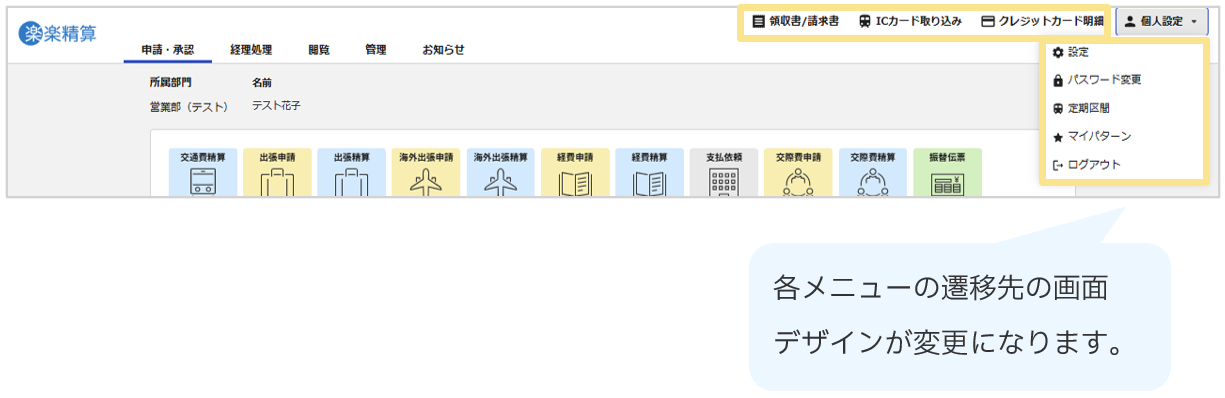Click the 楽楽精算 logo

58,33
